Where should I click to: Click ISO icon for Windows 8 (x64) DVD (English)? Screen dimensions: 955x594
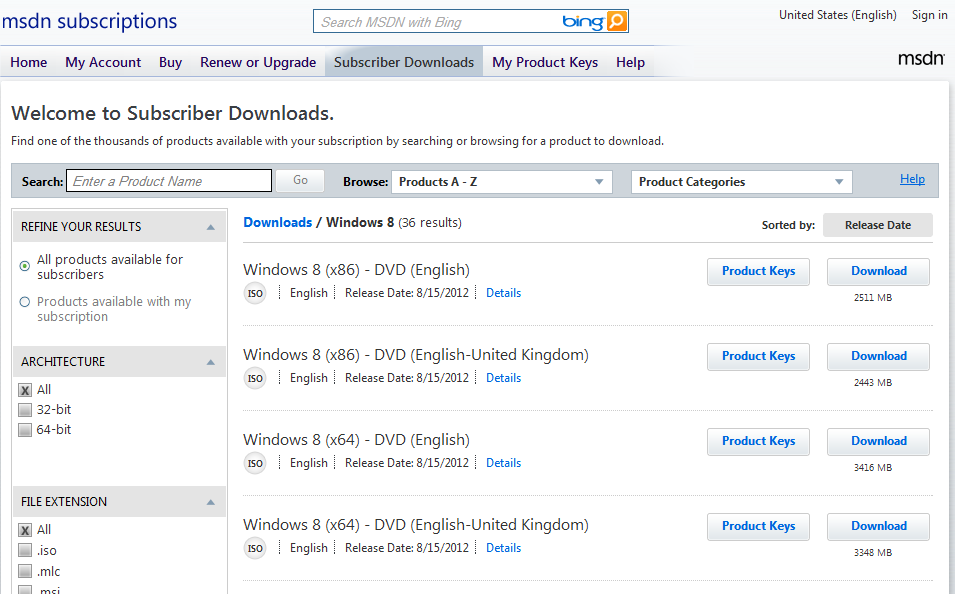(x=255, y=464)
